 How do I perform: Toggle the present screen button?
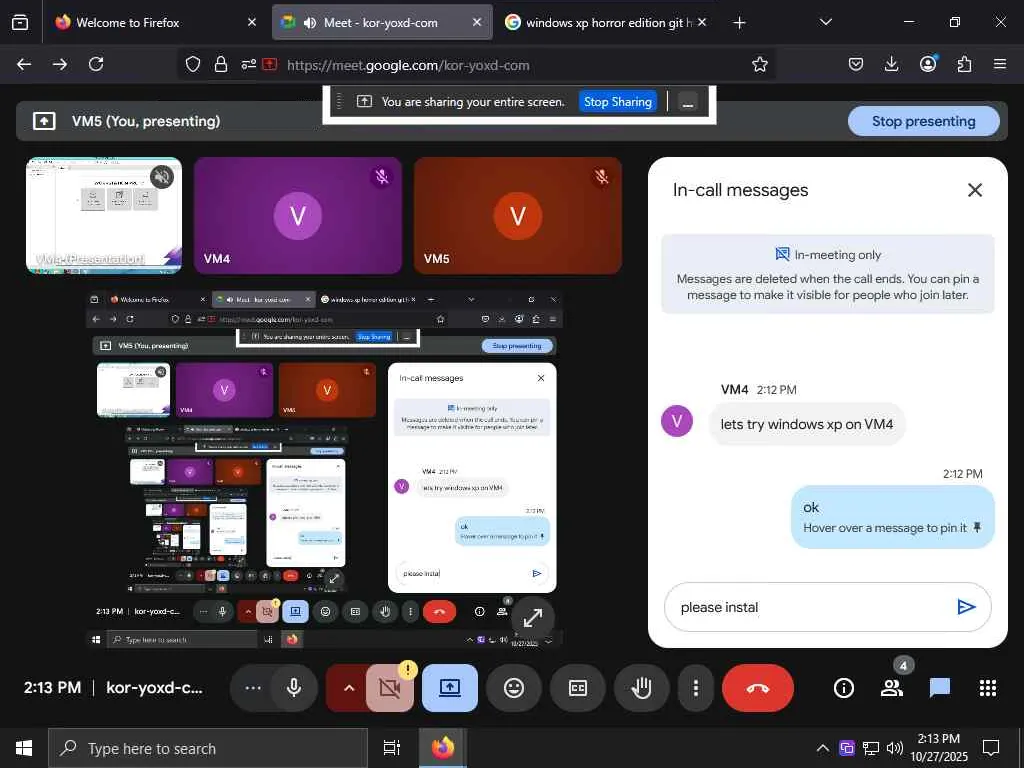(450, 688)
